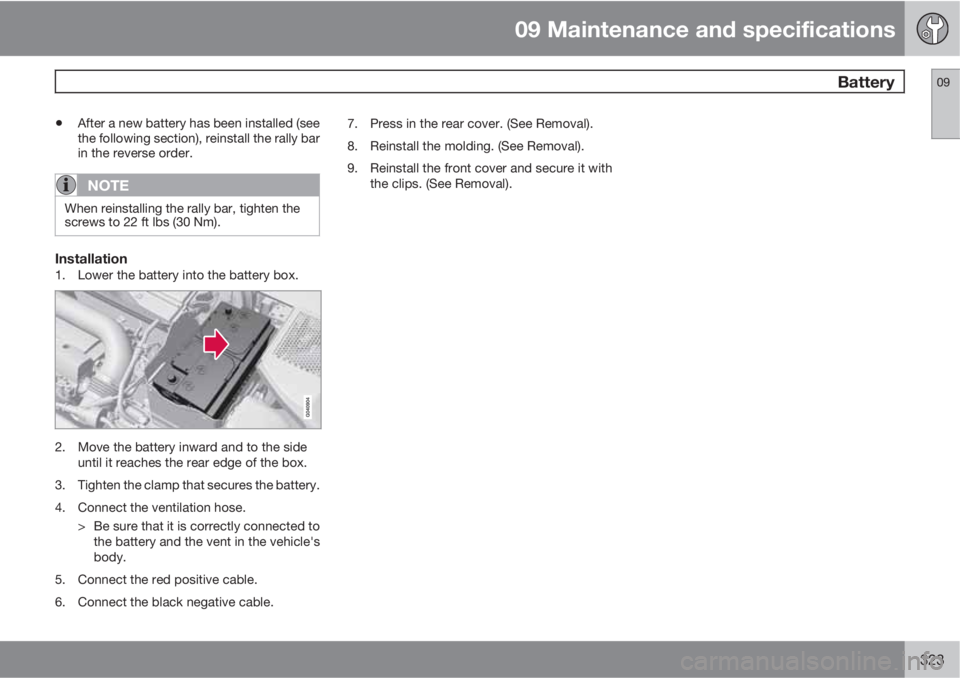Click "Press in the rear cover." step

pyautogui.click(x=481, y=124)
